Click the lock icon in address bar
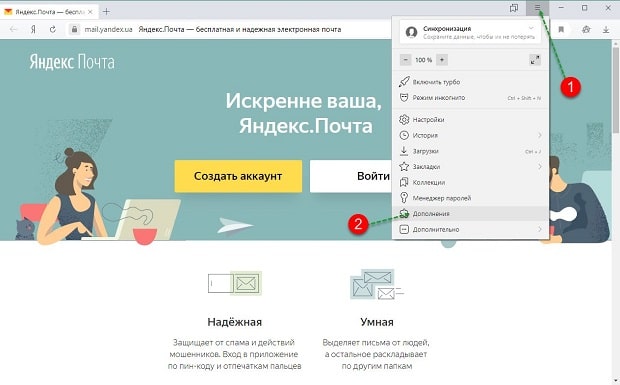Image resolution: width=620 pixels, height=385 pixels. tap(74, 29)
